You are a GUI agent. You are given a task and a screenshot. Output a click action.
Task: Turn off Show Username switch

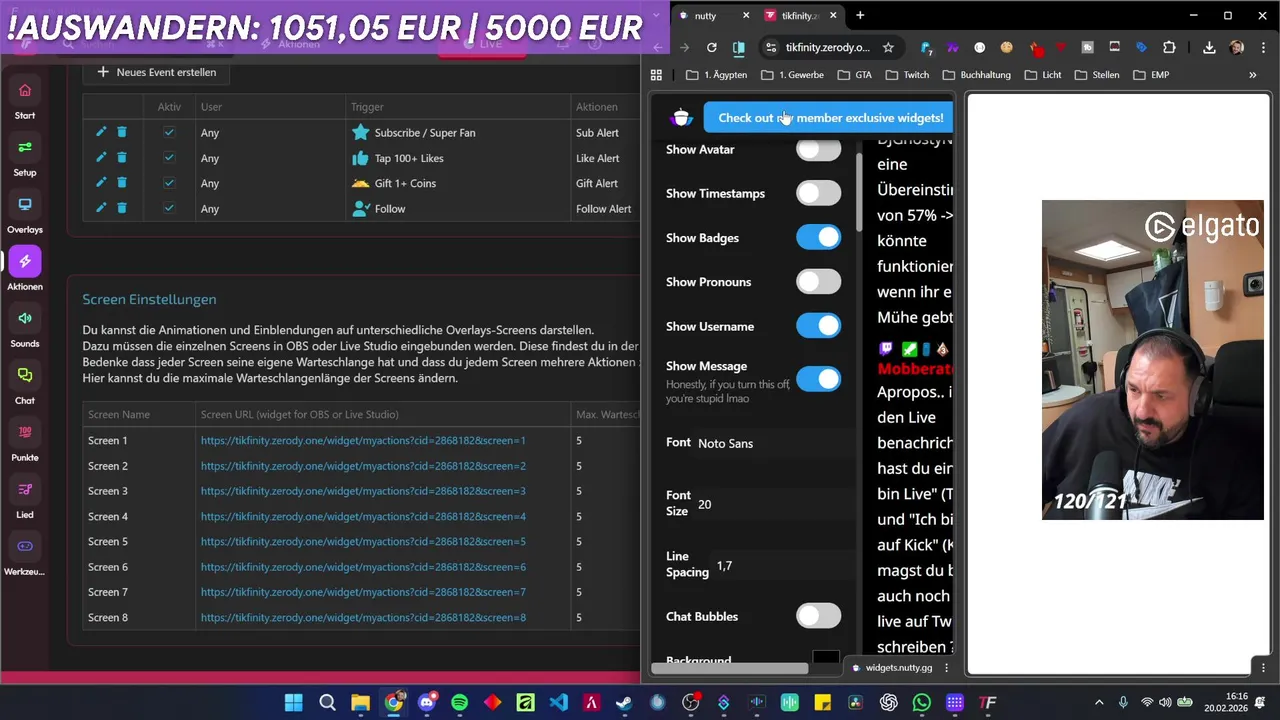point(818,325)
